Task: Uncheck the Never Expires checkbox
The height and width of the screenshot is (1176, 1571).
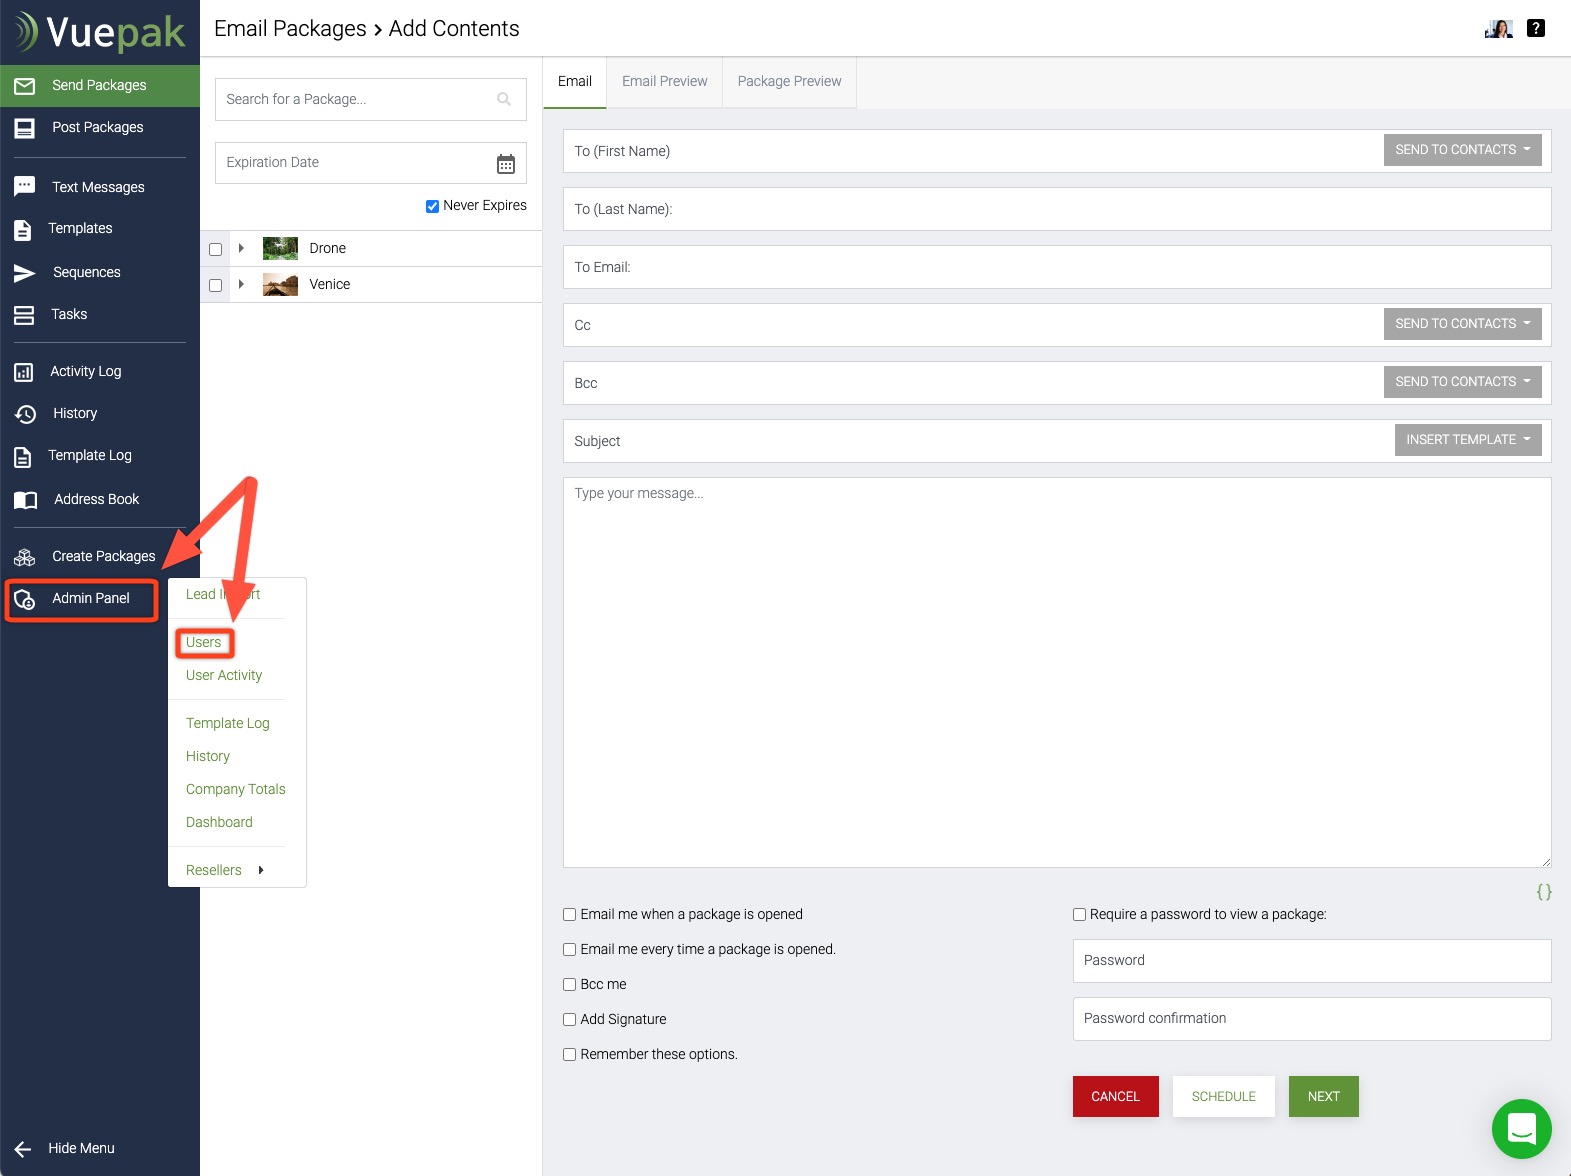Action: coord(432,206)
